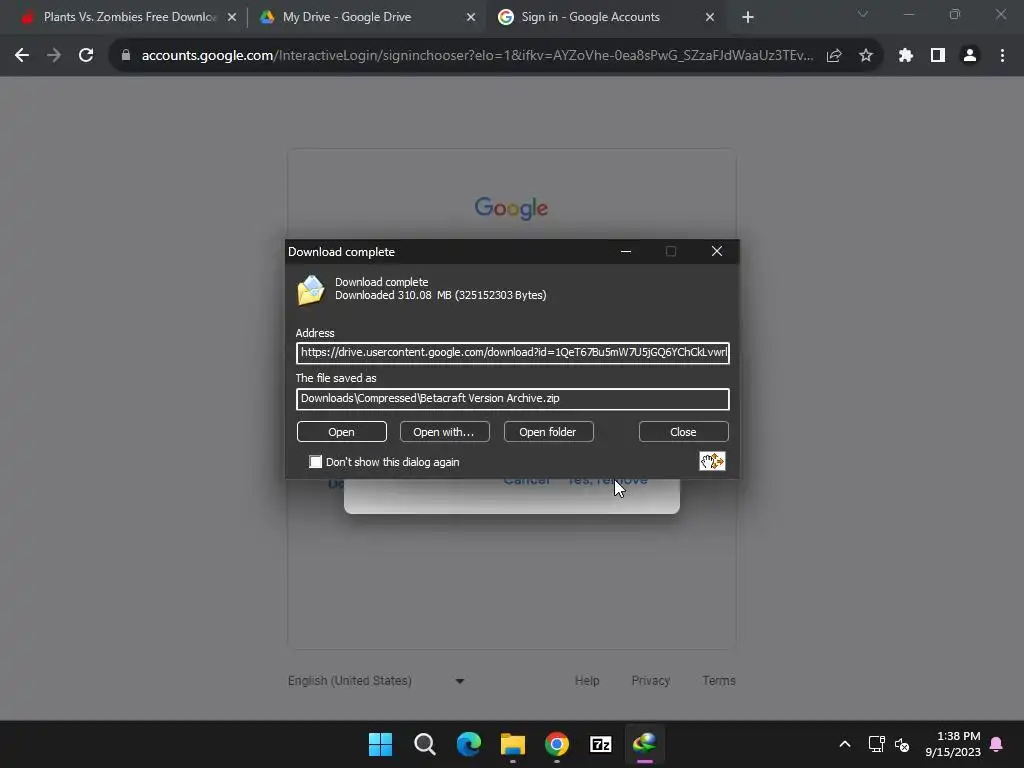Go forward in browser history
The height and width of the screenshot is (768, 1024).
[54, 56]
